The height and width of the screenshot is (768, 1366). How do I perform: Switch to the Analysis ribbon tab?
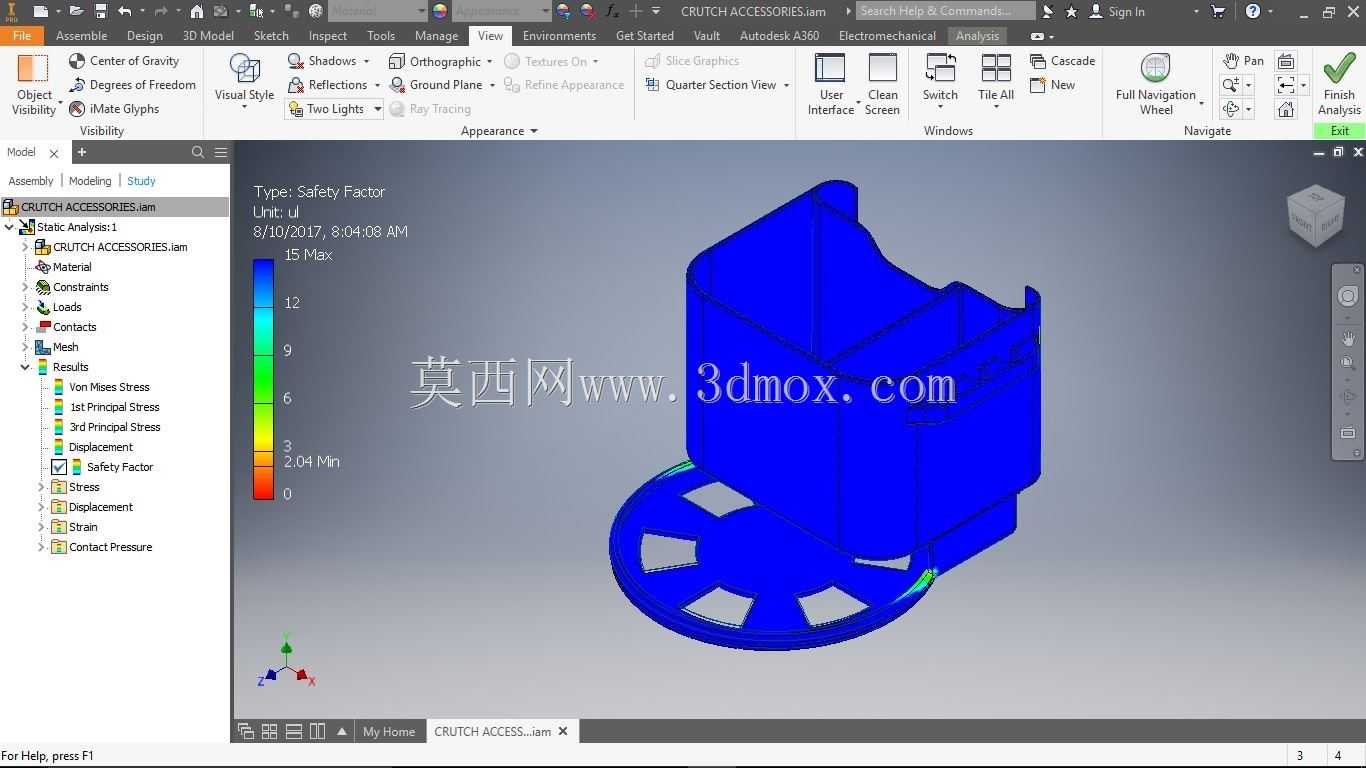977,35
